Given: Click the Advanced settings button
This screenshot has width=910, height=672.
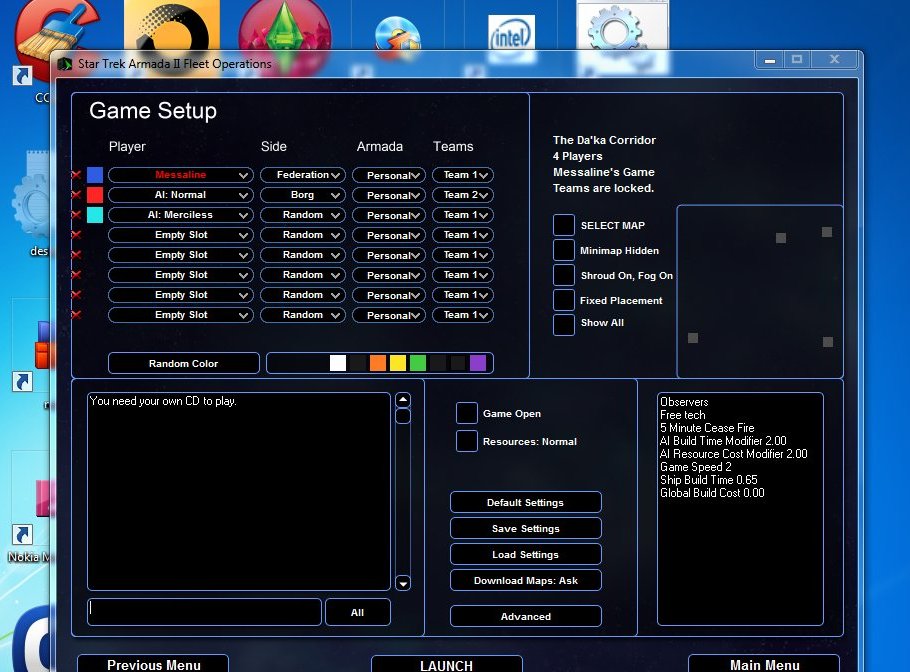Looking at the screenshot, I should point(526,616).
